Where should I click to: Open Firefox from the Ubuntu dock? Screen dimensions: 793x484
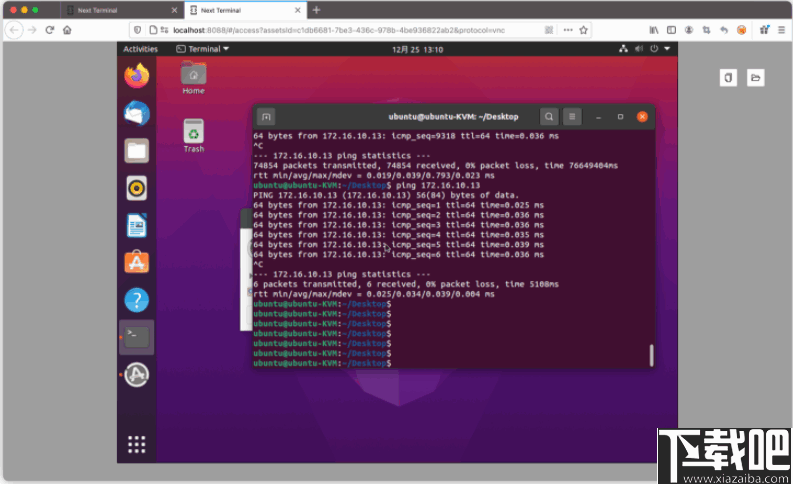click(137, 76)
